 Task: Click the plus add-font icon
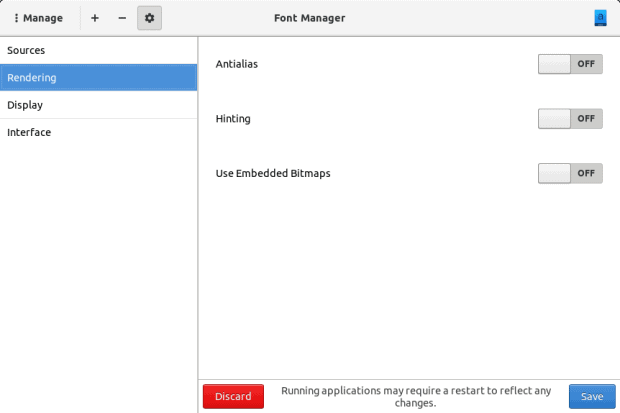[95, 18]
